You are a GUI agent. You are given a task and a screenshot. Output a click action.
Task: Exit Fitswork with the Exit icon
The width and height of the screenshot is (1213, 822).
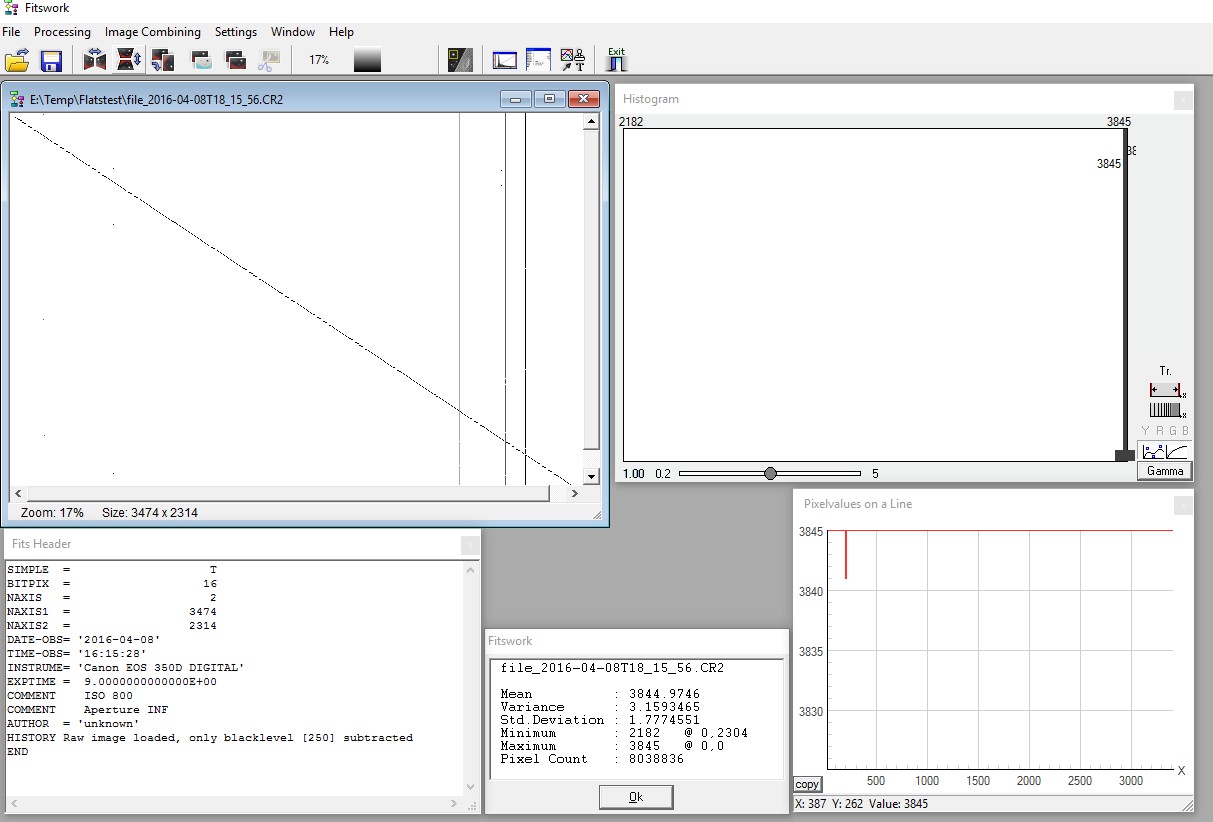(616, 60)
